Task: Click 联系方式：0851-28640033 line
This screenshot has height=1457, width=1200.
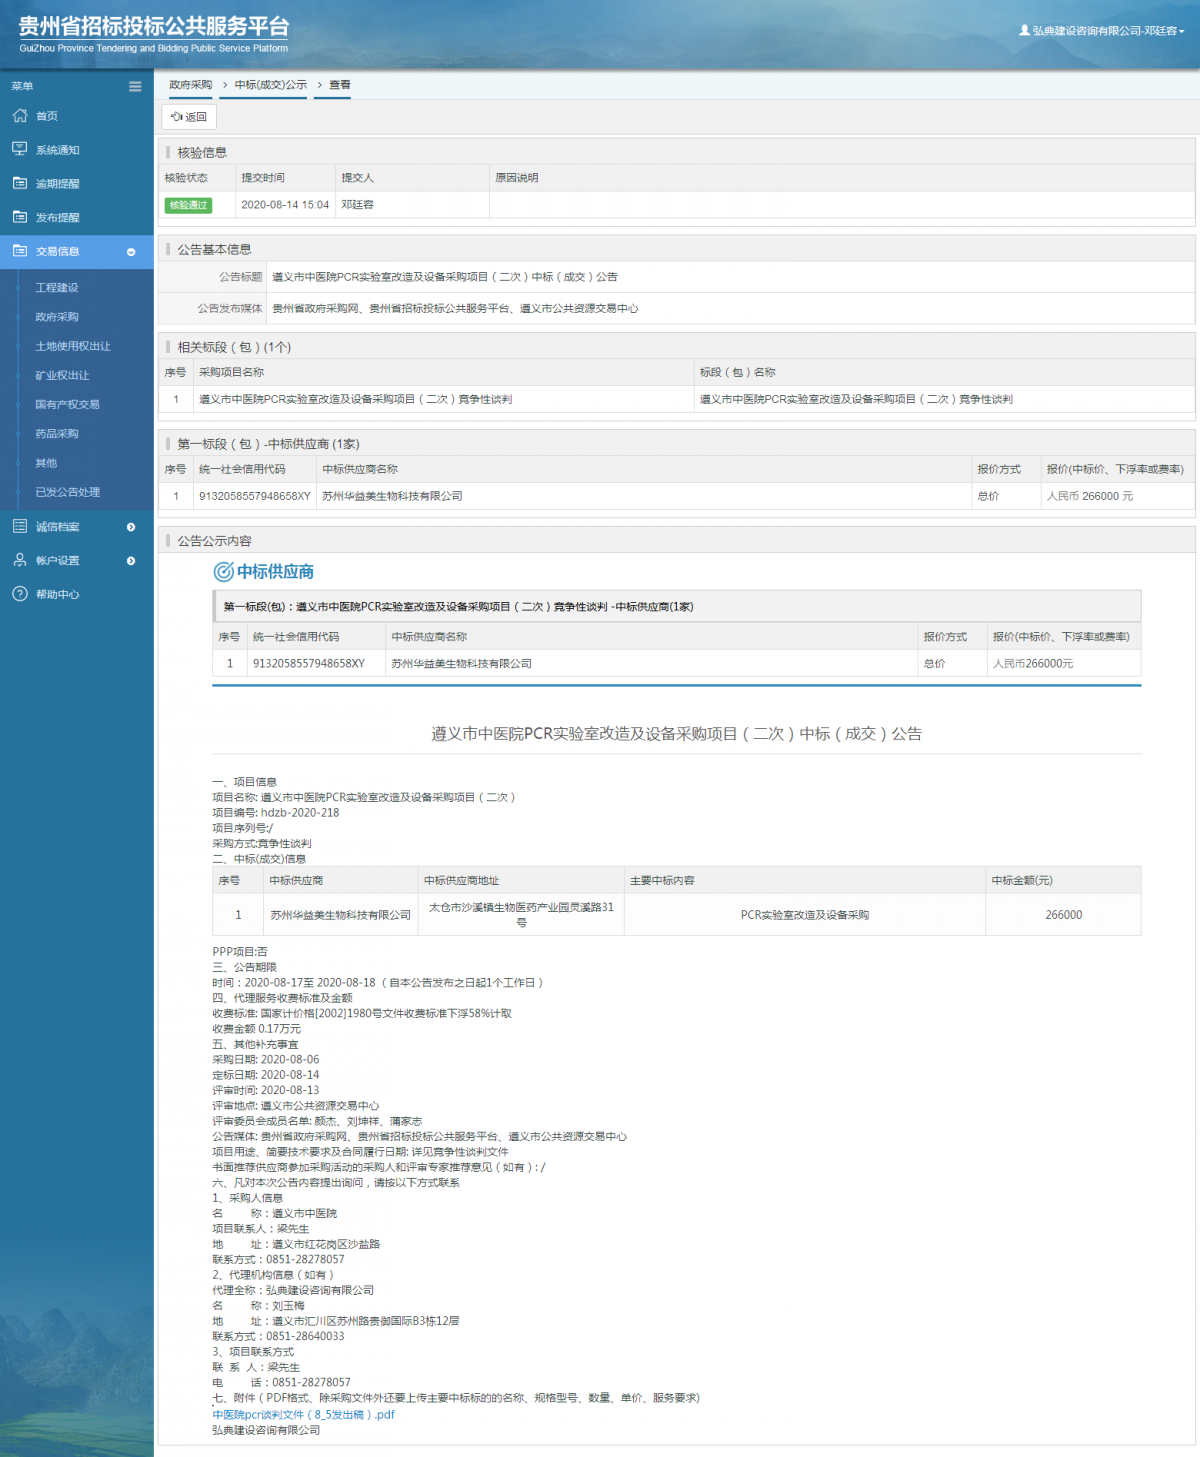Action: tap(278, 1336)
